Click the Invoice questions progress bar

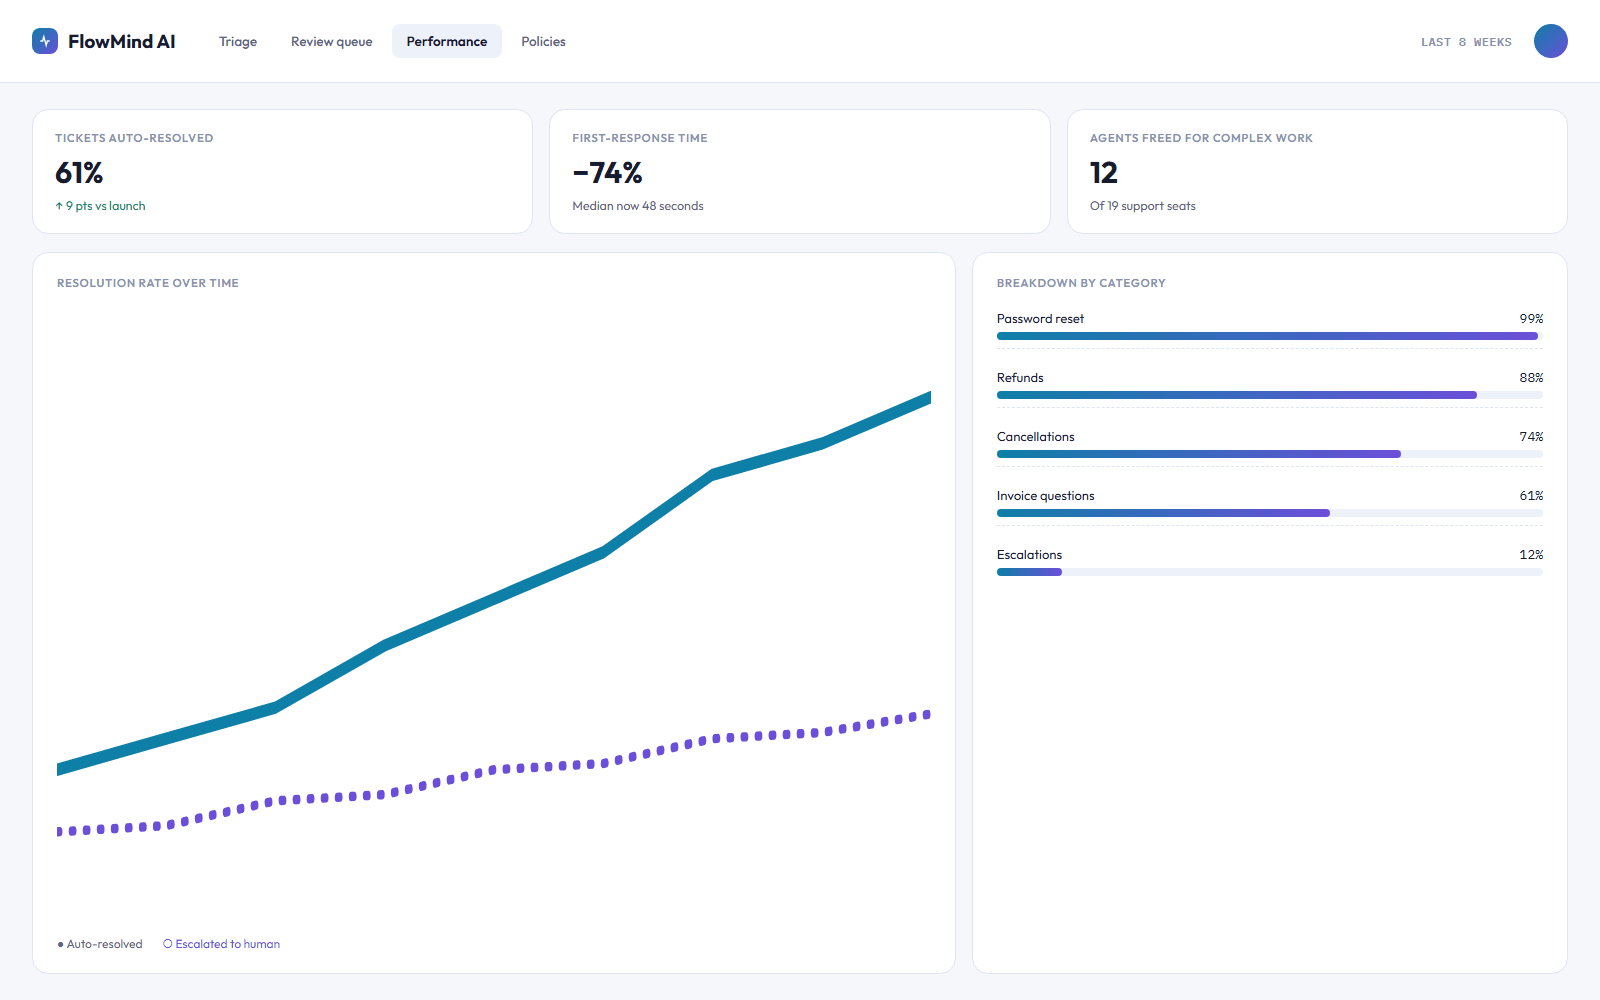(x=1269, y=513)
